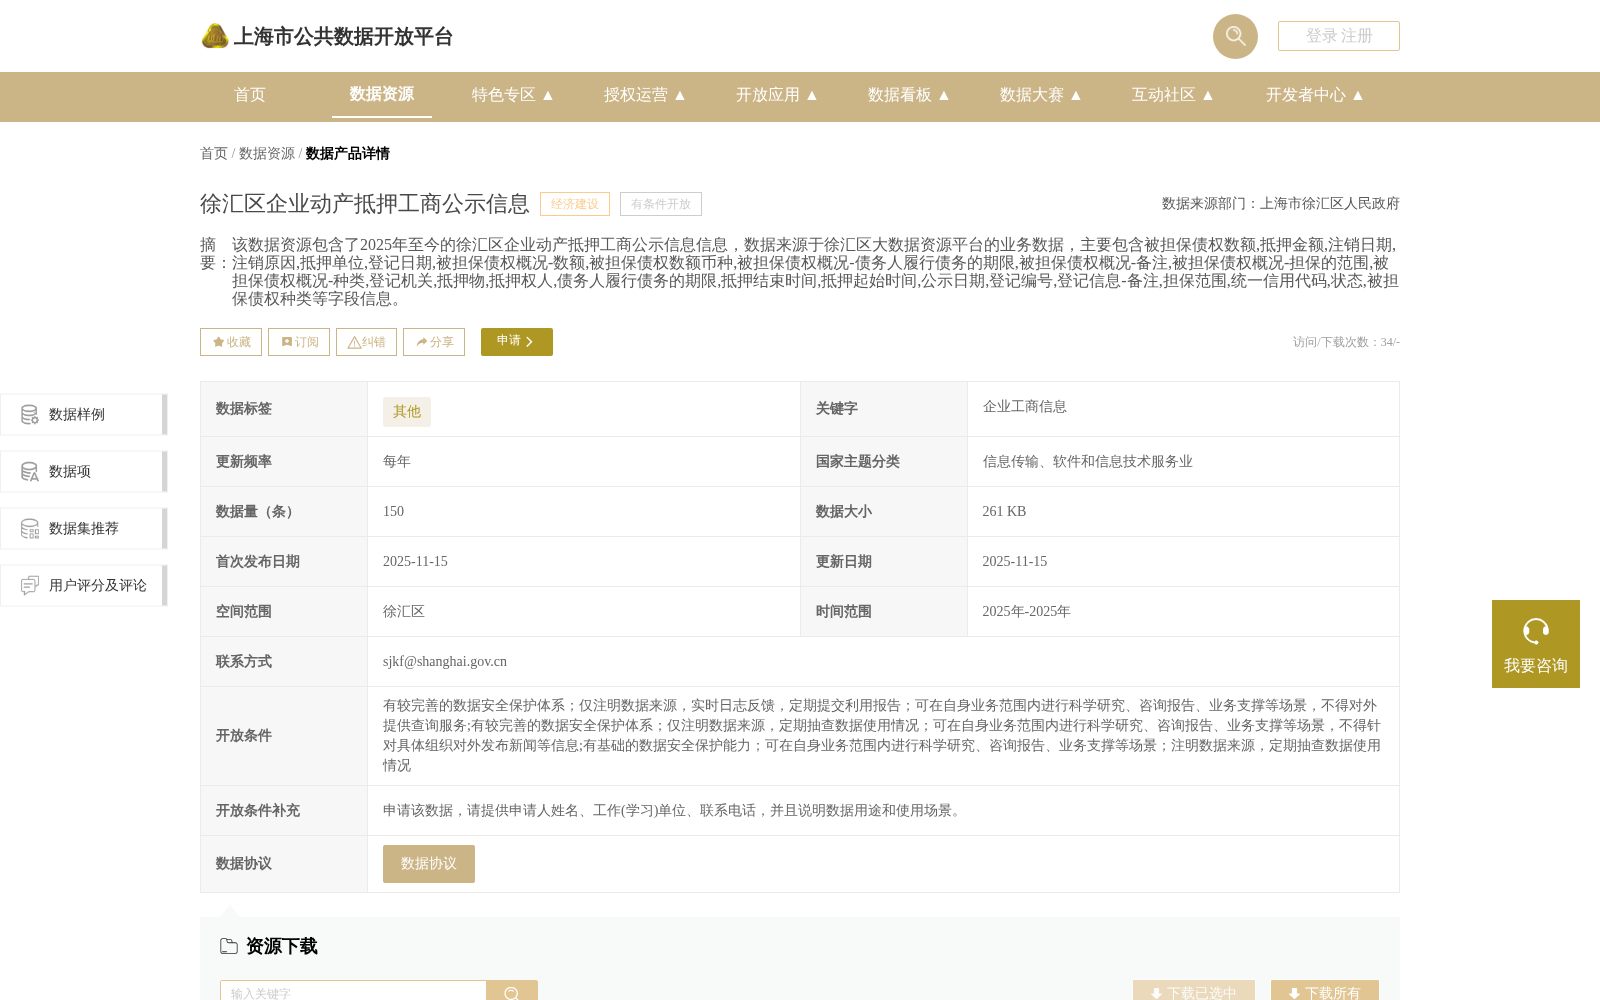Open 数据样例 sidebar item
Image resolution: width=1600 pixels, height=1000 pixels.
point(84,414)
